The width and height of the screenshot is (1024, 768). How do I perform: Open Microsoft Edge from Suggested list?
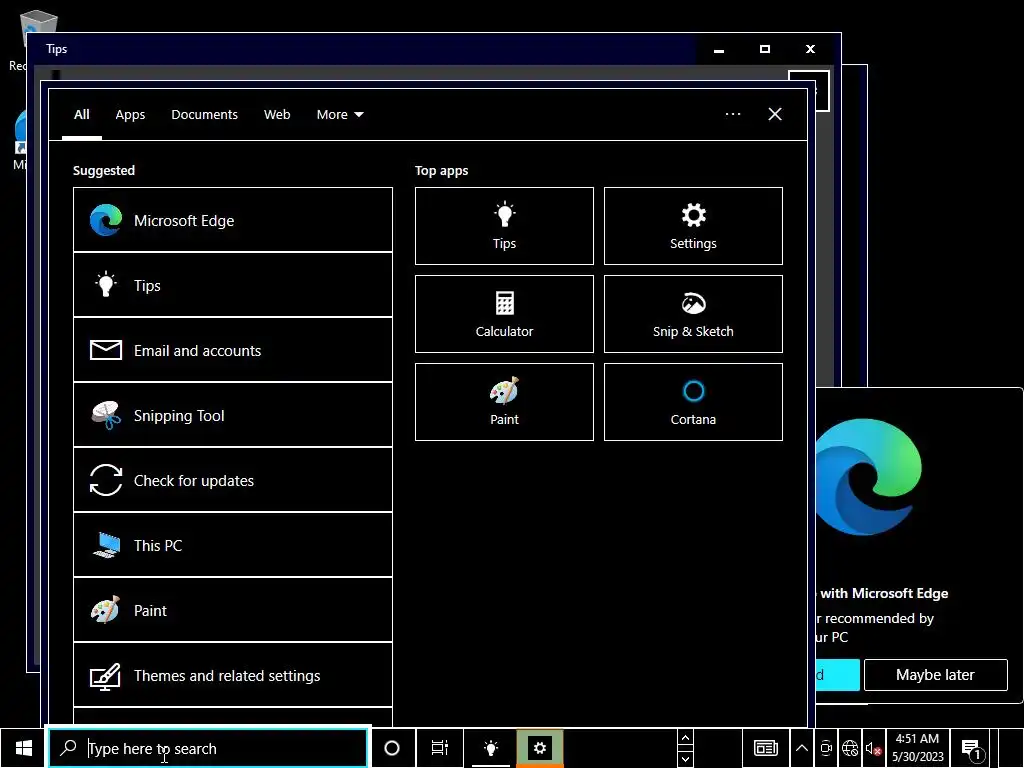coord(232,220)
